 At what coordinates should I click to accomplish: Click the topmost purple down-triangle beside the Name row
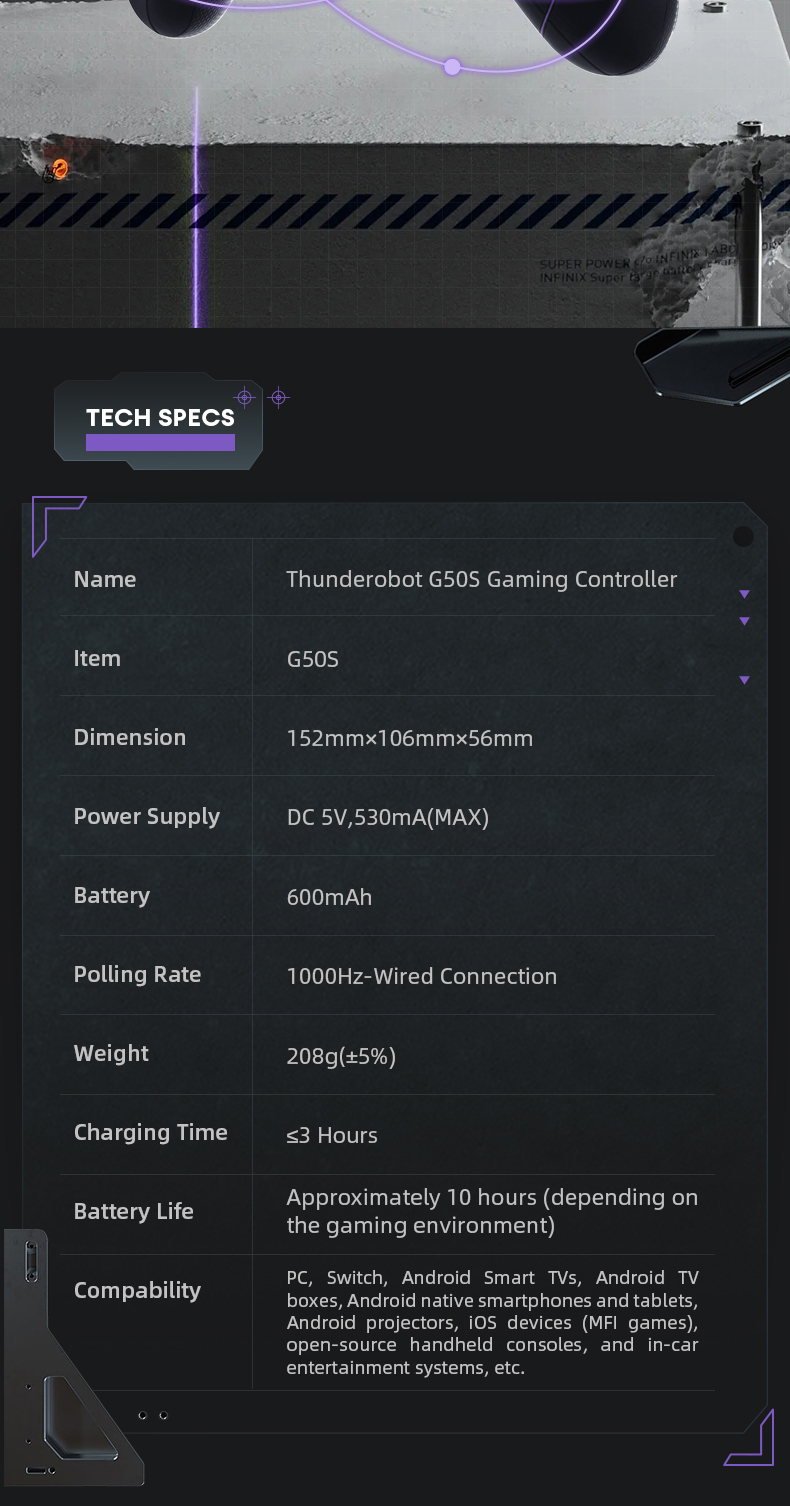(x=744, y=595)
